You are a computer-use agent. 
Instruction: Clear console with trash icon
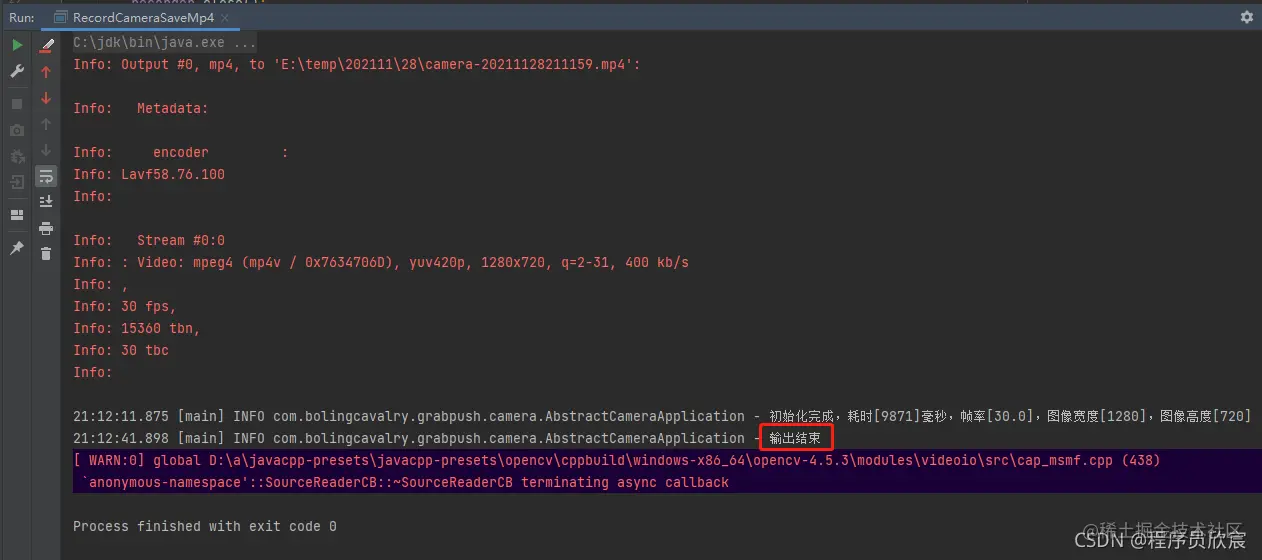coord(46,254)
